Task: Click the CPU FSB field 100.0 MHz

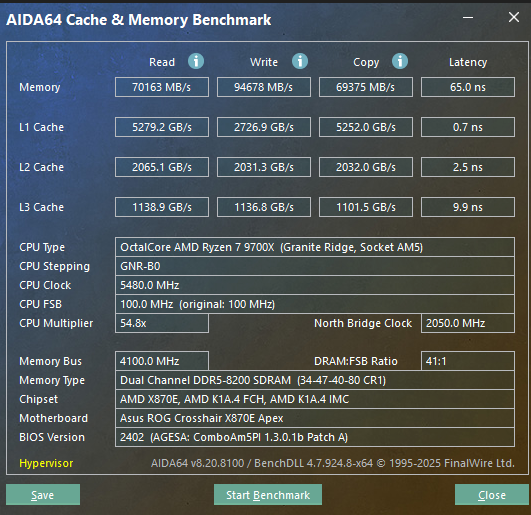Action: tap(315, 304)
